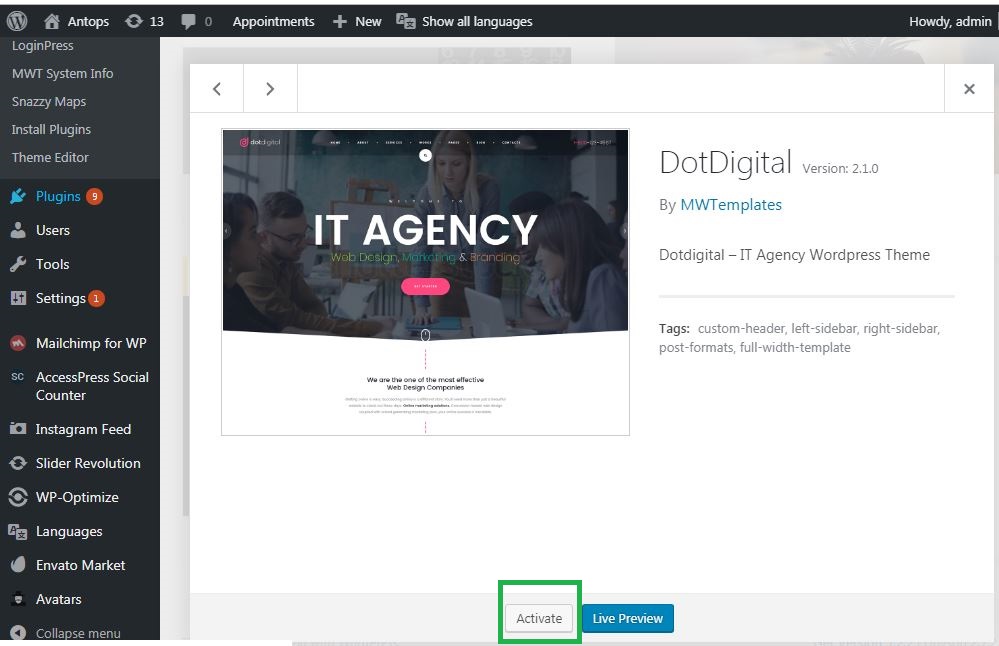Open MWT System Info
The width and height of the screenshot is (999, 646).
click(62, 73)
